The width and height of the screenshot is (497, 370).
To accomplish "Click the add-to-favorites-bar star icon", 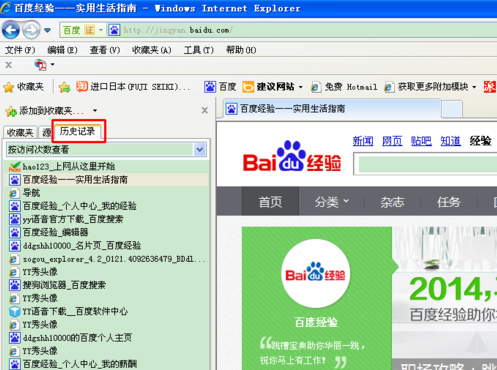I will (x=64, y=87).
